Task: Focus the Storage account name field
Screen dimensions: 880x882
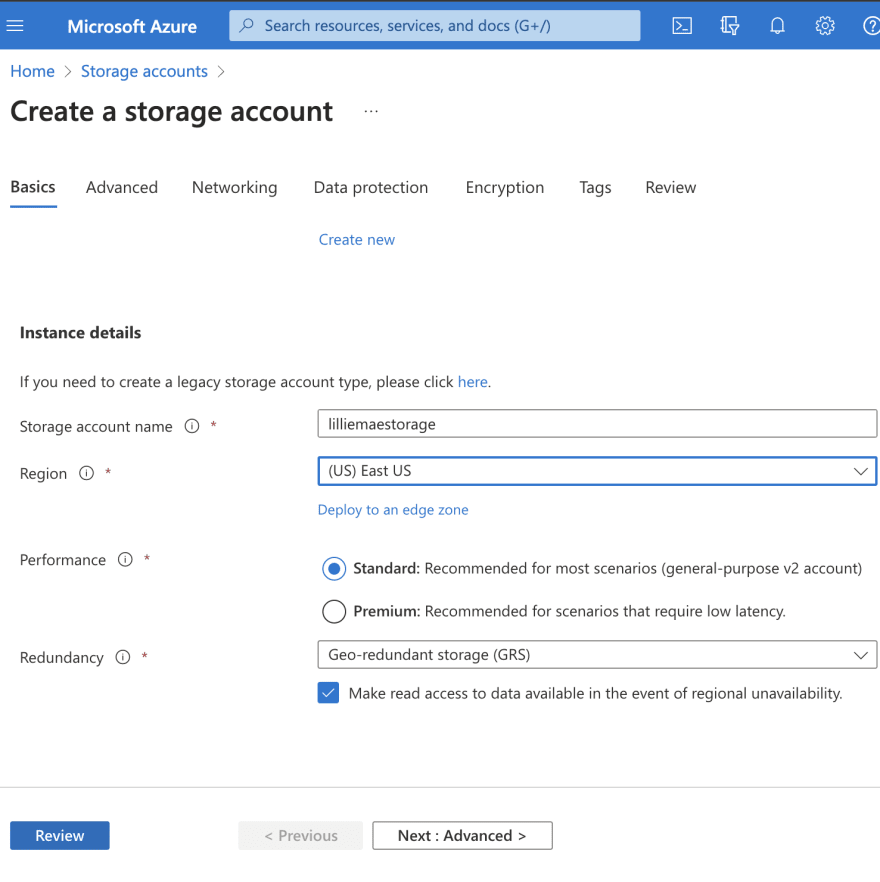Action: (x=597, y=424)
